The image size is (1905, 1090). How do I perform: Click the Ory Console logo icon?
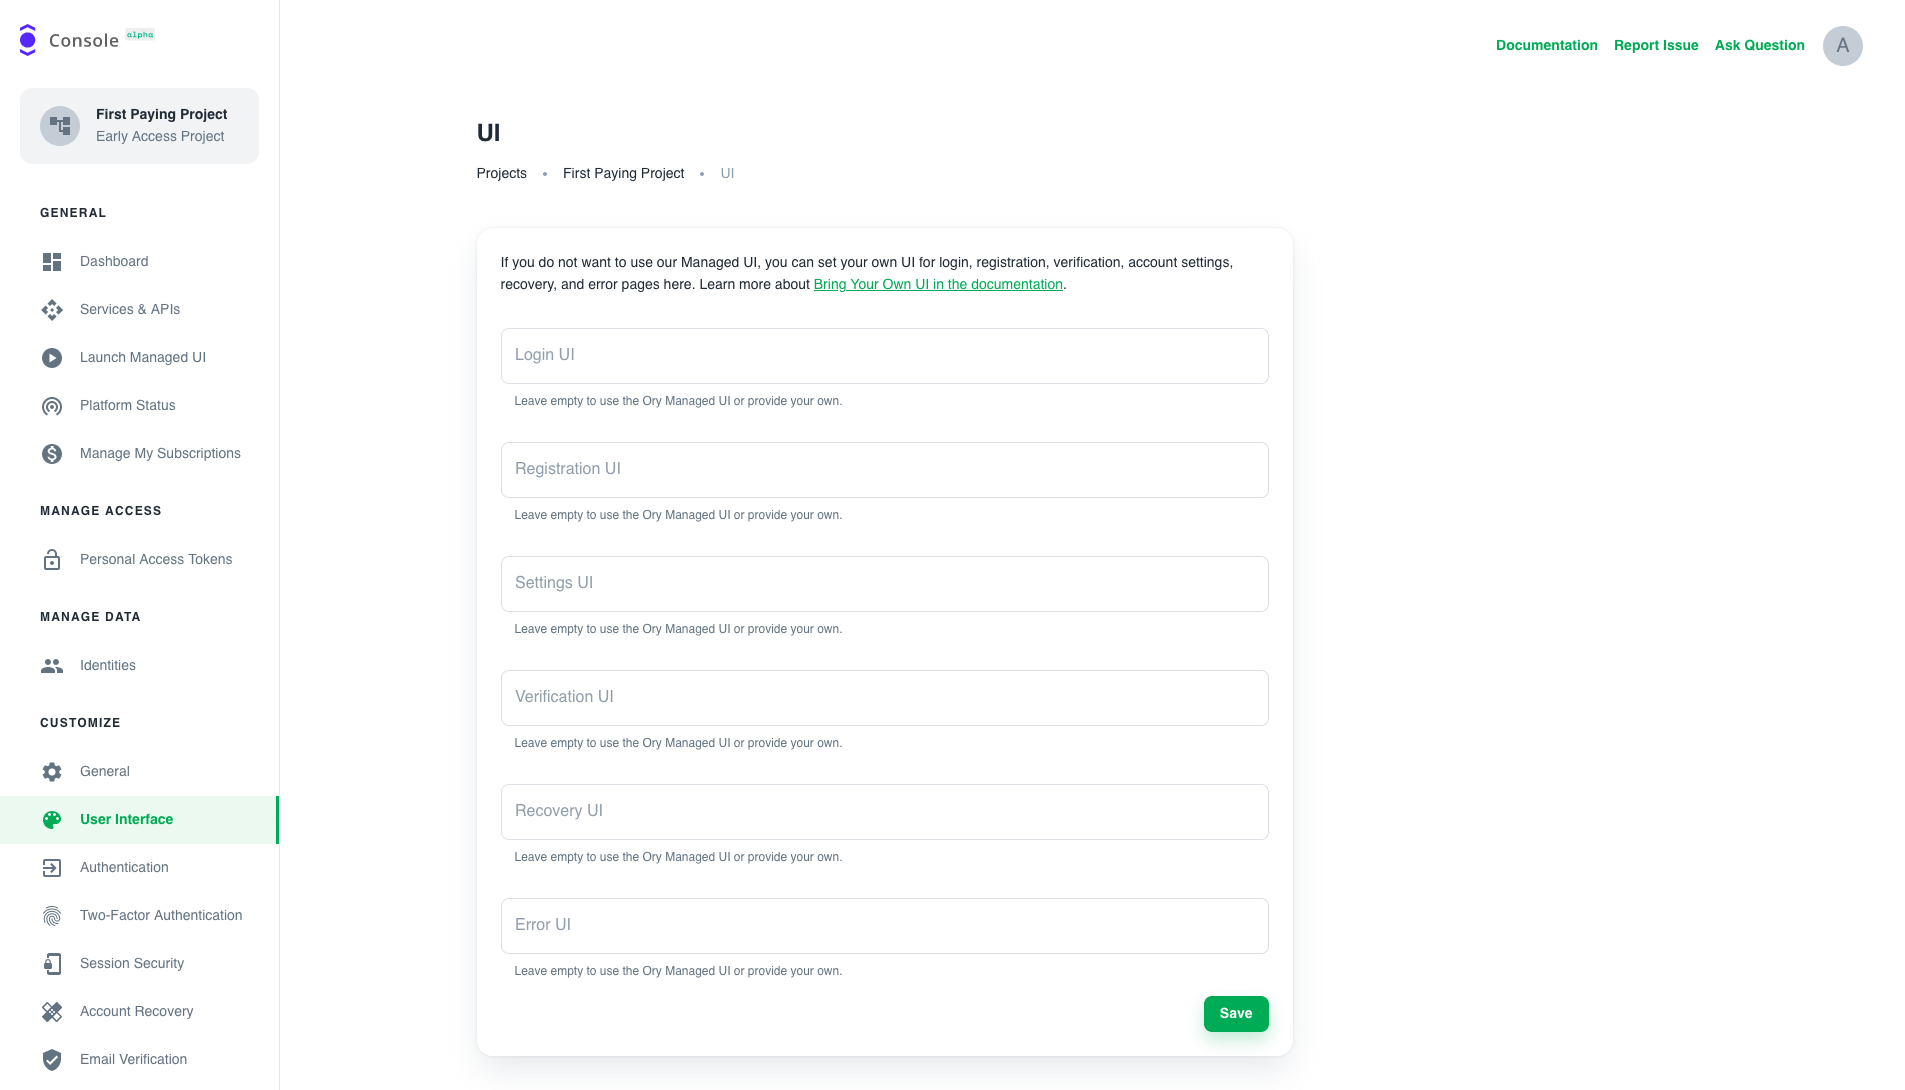[28, 40]
